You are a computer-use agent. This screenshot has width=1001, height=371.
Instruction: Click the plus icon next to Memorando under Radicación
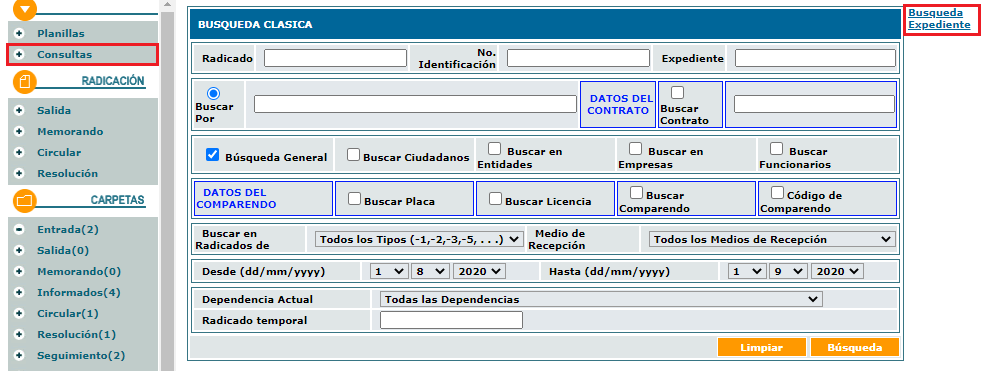click(x=19, y=132)
